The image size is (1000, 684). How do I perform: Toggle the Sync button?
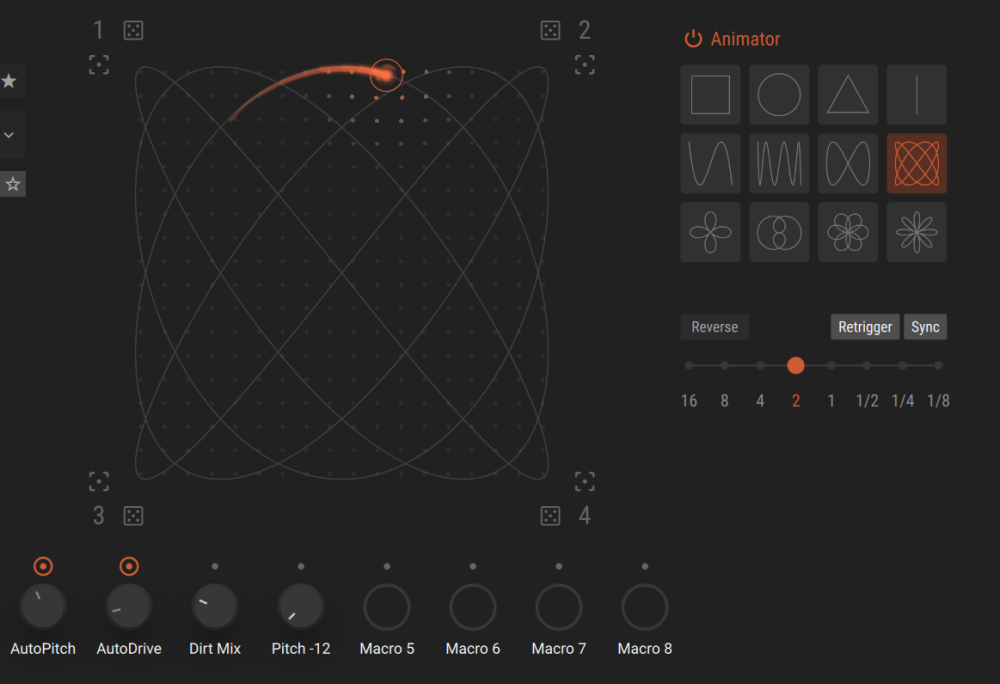(925, 327)
